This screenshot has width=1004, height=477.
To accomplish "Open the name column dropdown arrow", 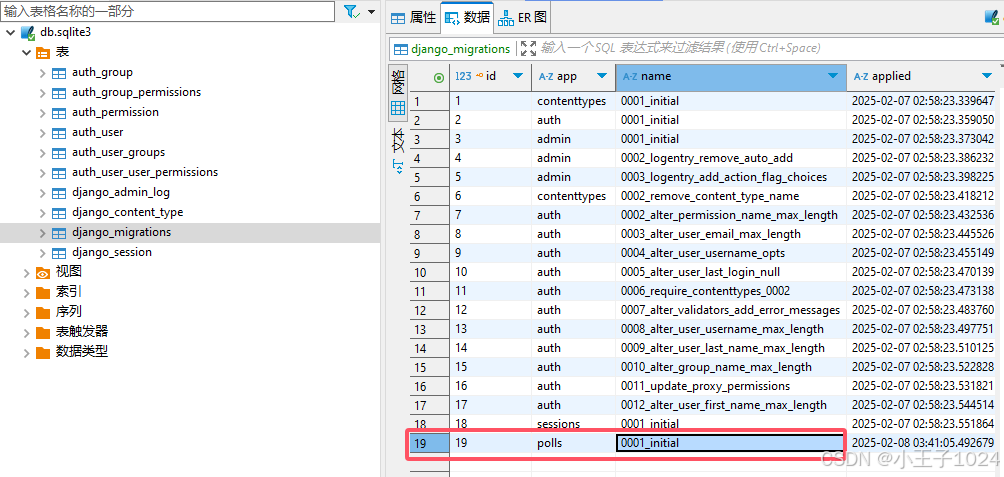I will pos(832,76).
